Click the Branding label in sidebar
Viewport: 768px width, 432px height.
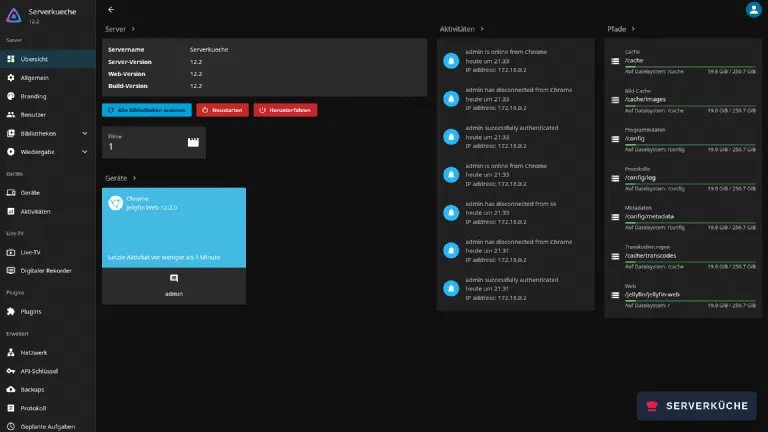tap(33, 96)
